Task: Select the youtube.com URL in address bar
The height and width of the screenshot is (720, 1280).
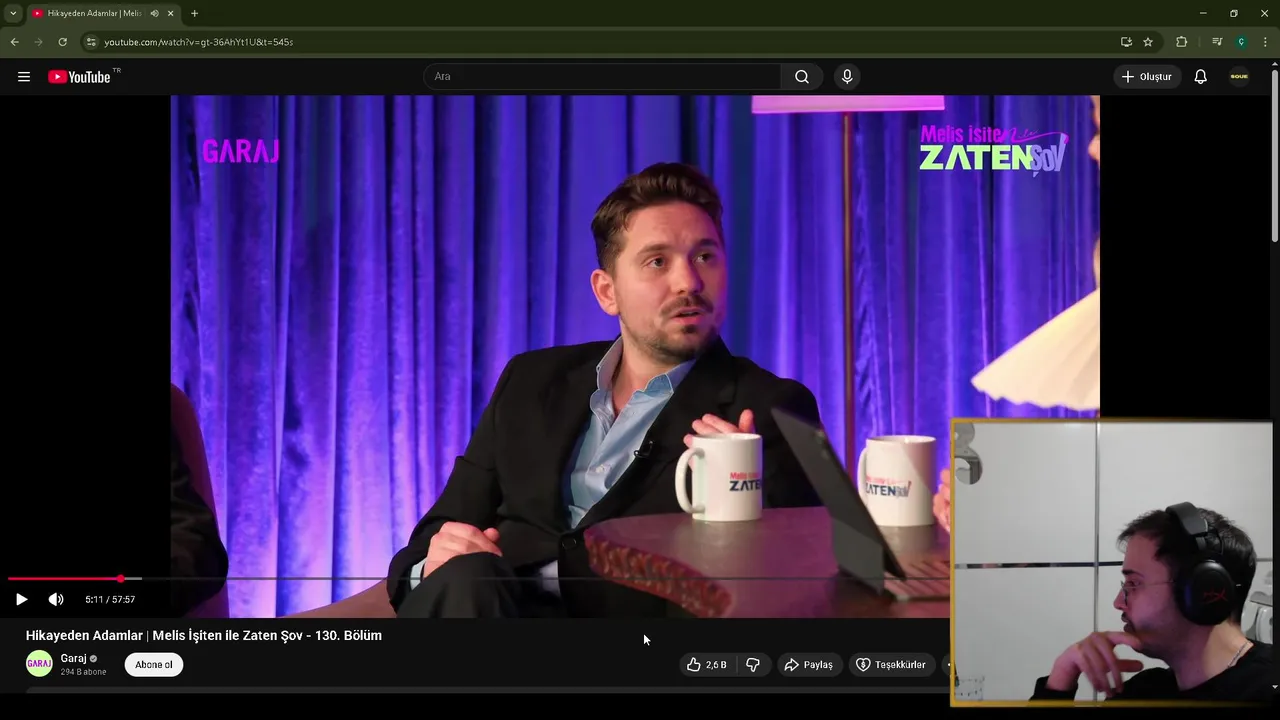Action: click(198, 42)
